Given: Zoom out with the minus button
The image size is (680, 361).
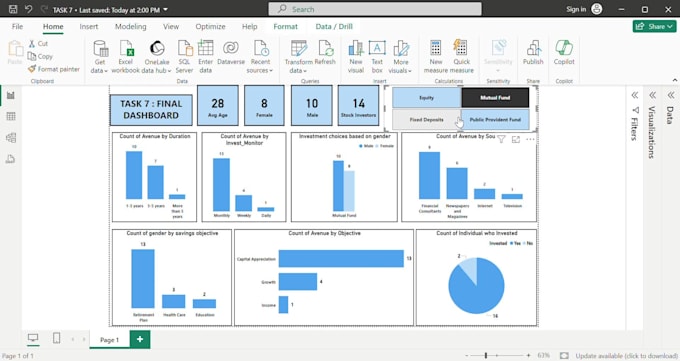Looking at the screenshot, I should point(467,355).
